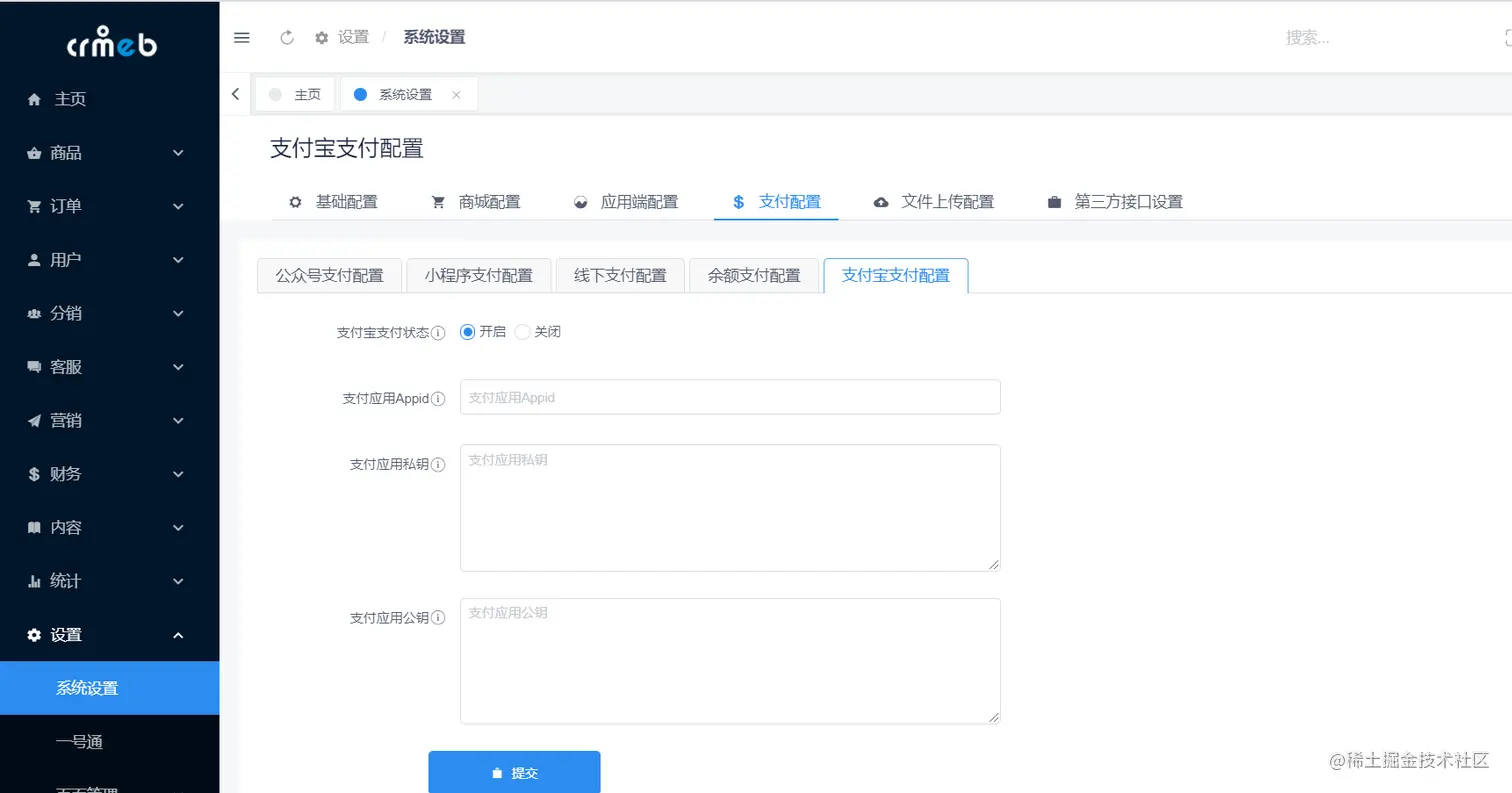1512x793 pixels.
Task: Select the 支付宝支付配置 sub-tab
Action: [896, 275]
